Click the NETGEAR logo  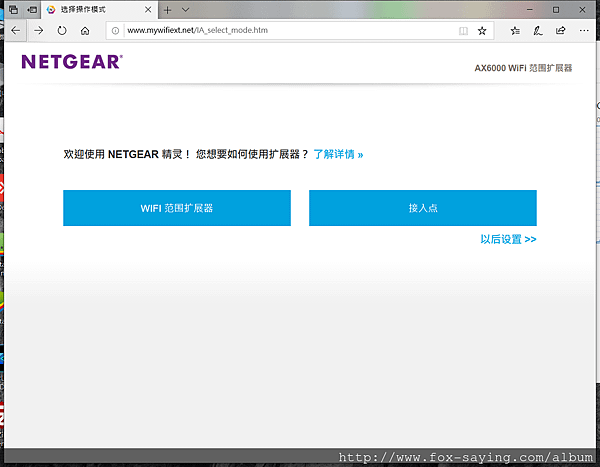(72, 62)
